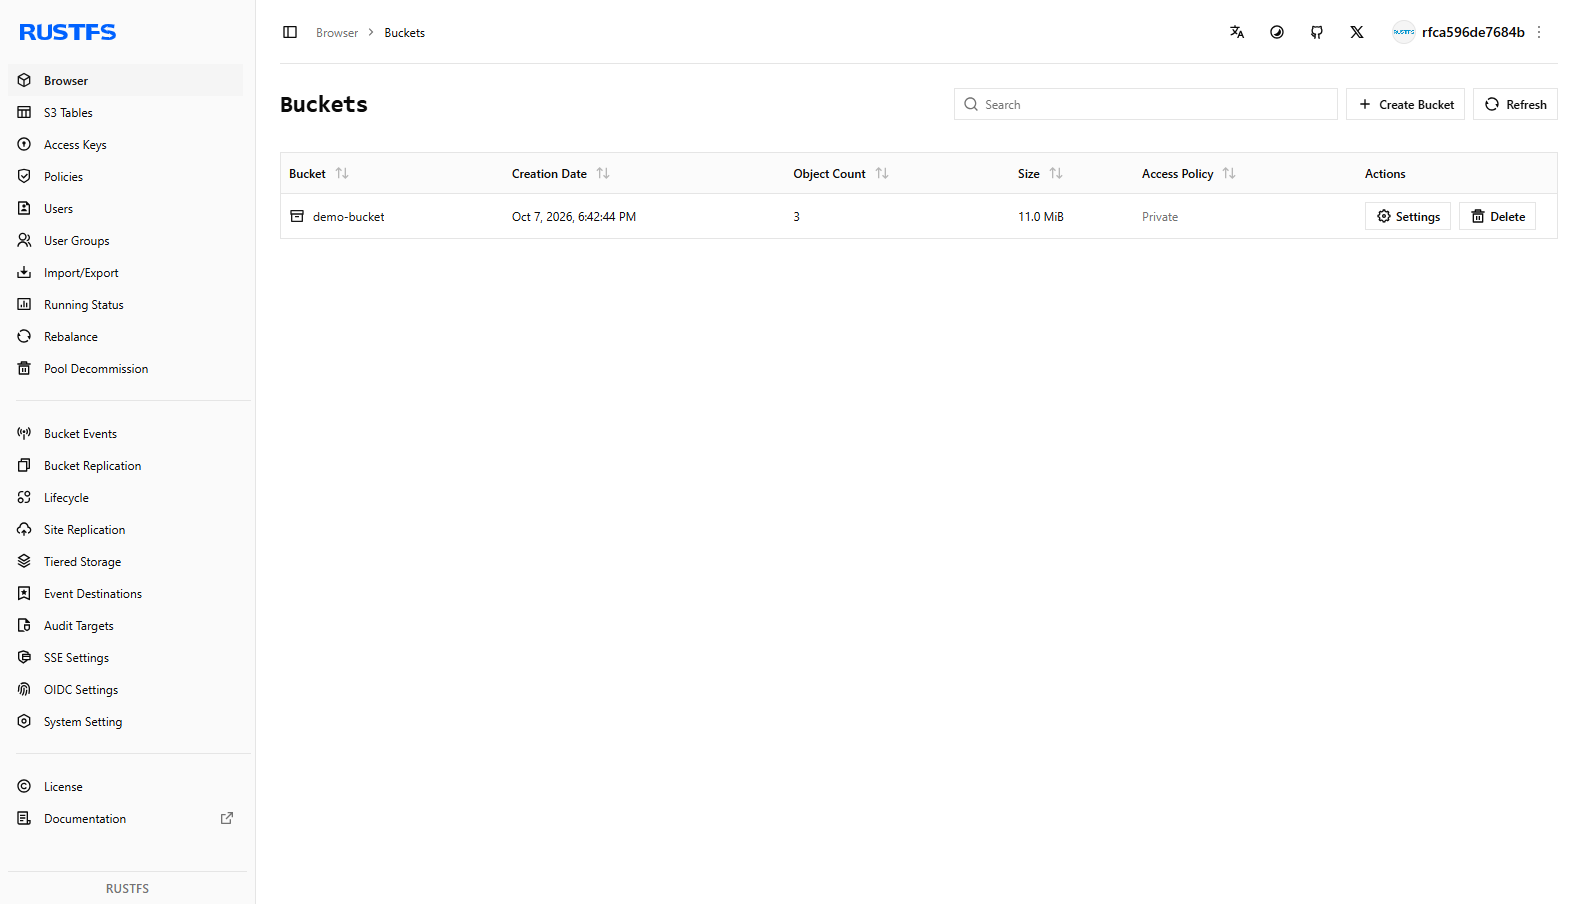Screen dimensions: 1582x904
Task: Sort buckets by Access Policy
Action: (1229, 173)
